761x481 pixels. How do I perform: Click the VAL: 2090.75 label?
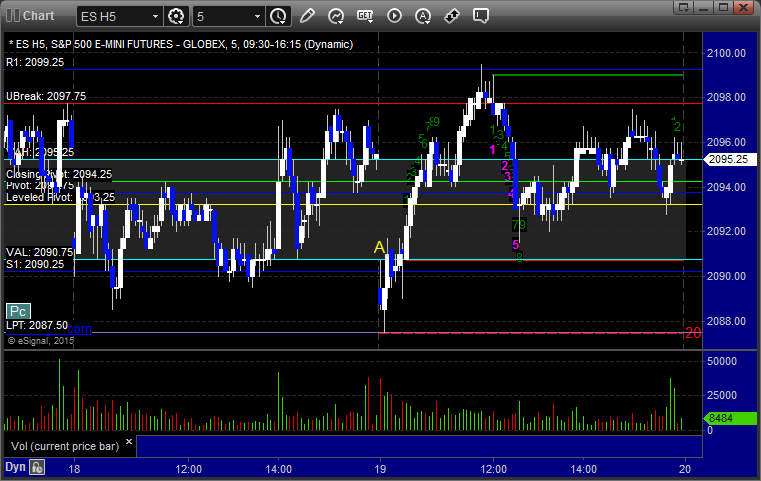tap(39, 252)
